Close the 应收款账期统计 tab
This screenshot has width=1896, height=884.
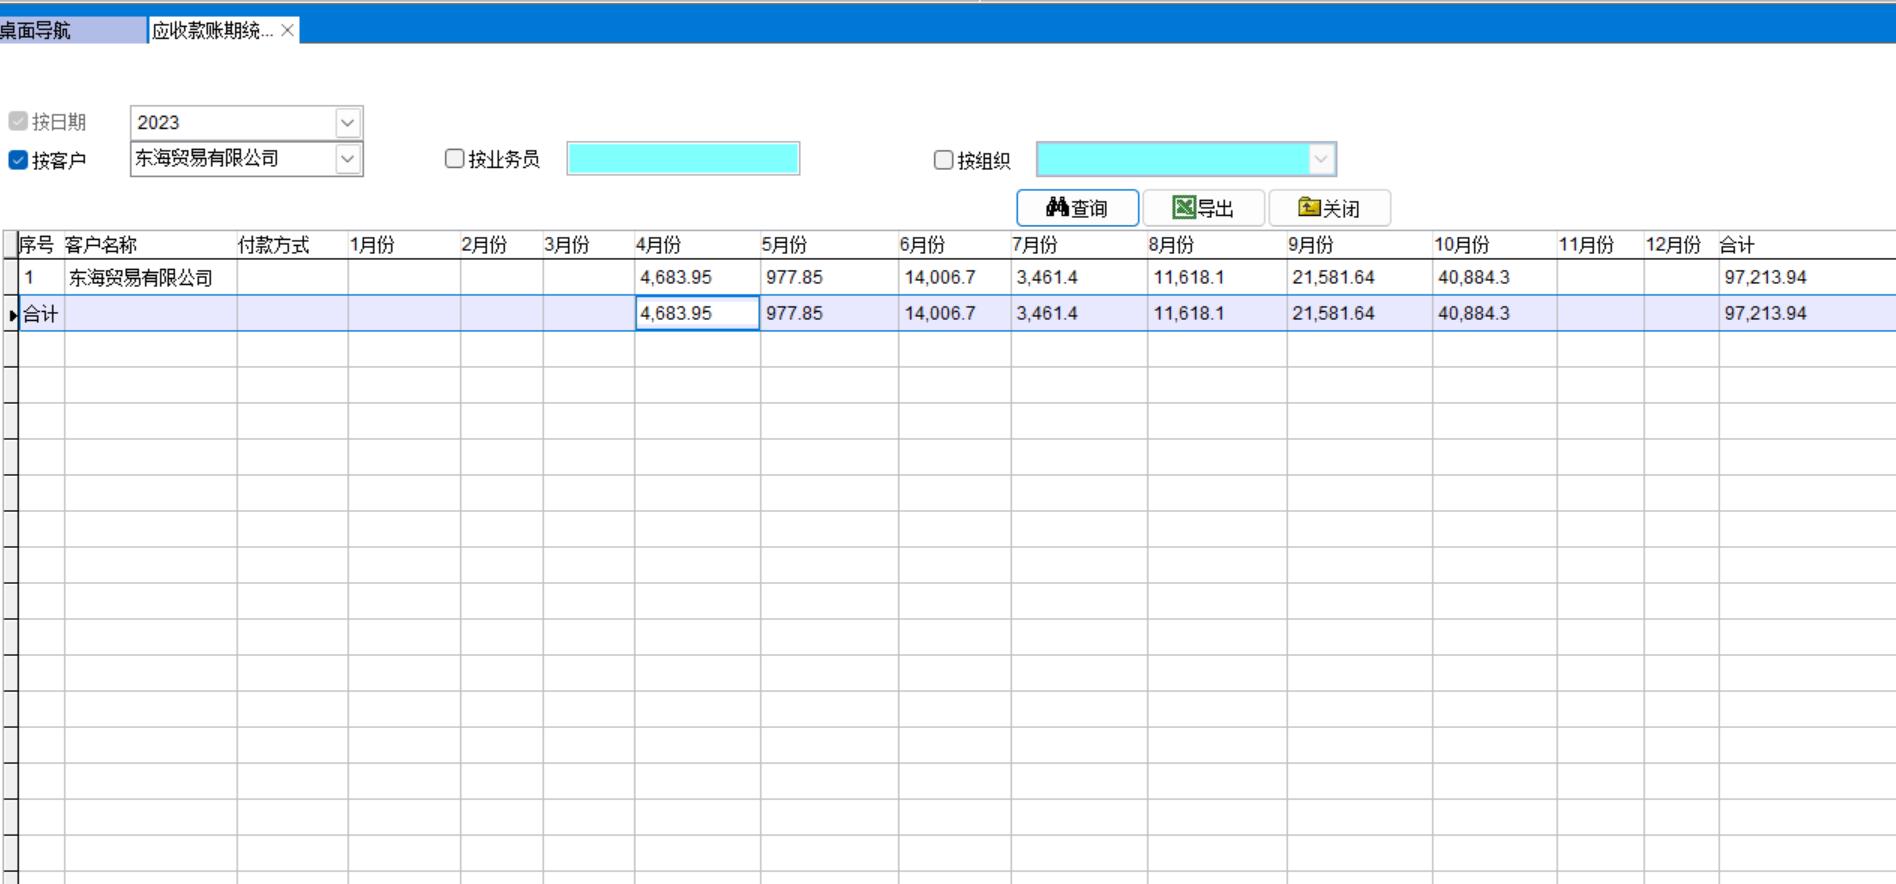[288, 31]
